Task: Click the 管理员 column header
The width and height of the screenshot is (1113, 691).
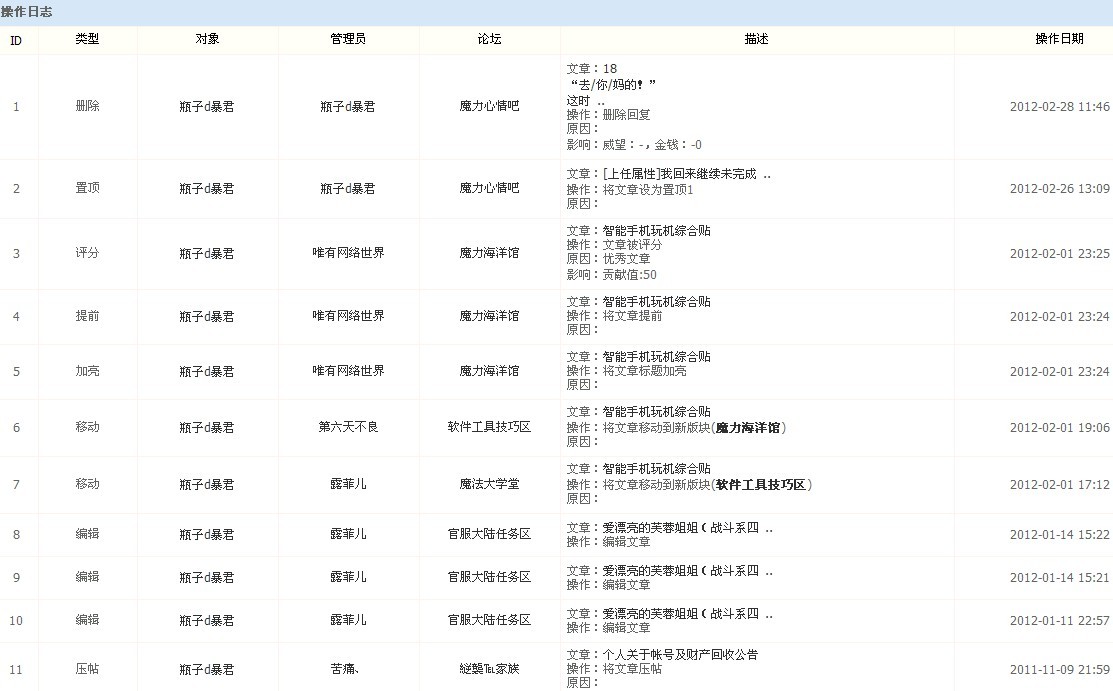Action: point(348,39)
